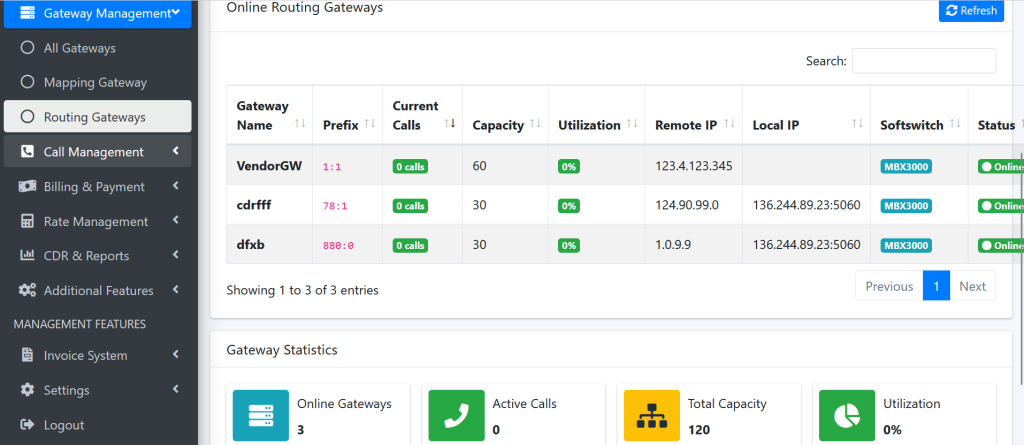Viewport: 1024px width, 445px height.
Task: Click MBX3000 badge in VendorGW row
Action: click(906, 167)
